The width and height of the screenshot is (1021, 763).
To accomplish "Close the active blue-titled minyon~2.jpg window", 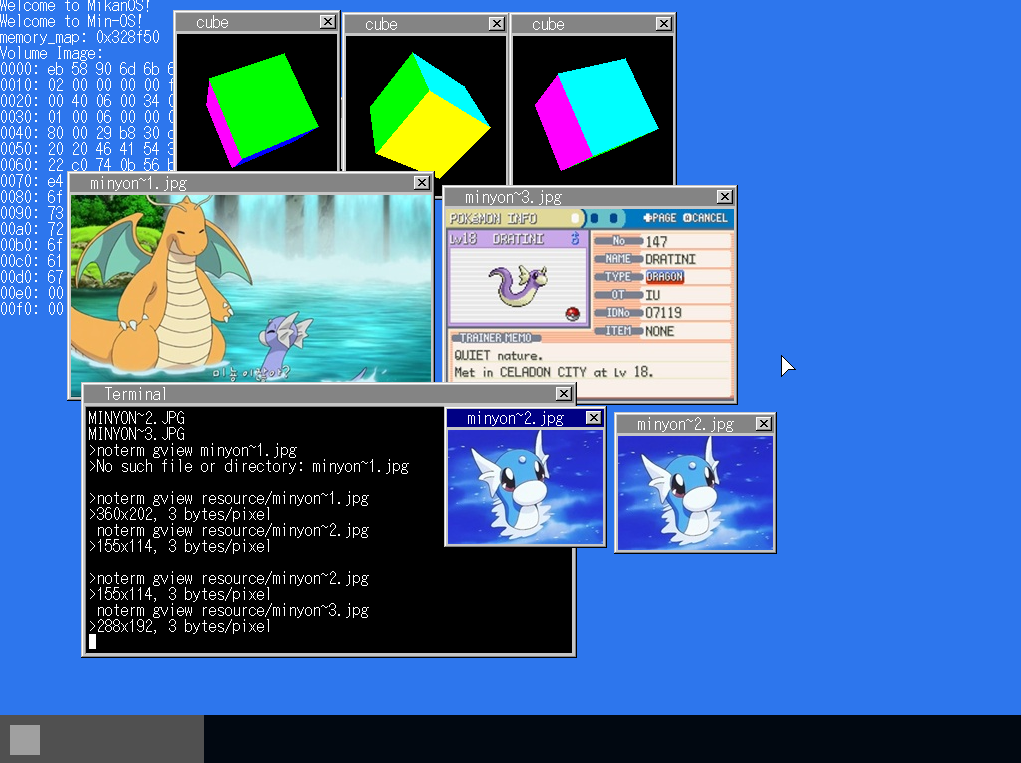I will 593,418.
